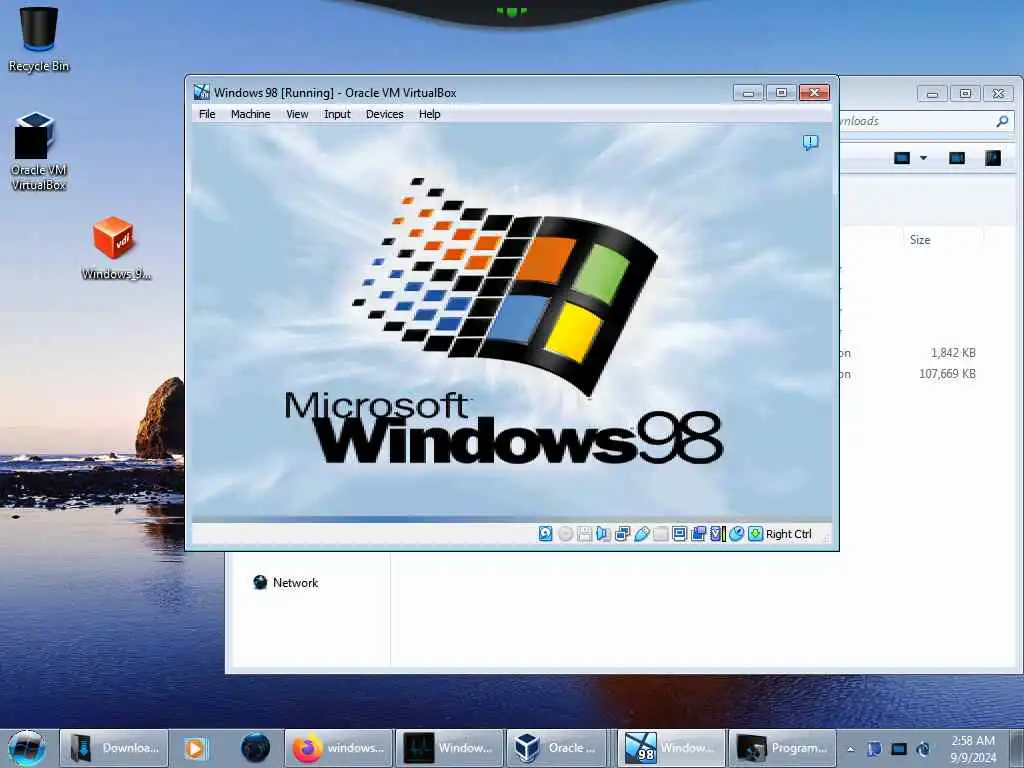Select the Recycle Bin desktop icon
The height and width of the screenshot is (768, 1024).
point(39,39)
